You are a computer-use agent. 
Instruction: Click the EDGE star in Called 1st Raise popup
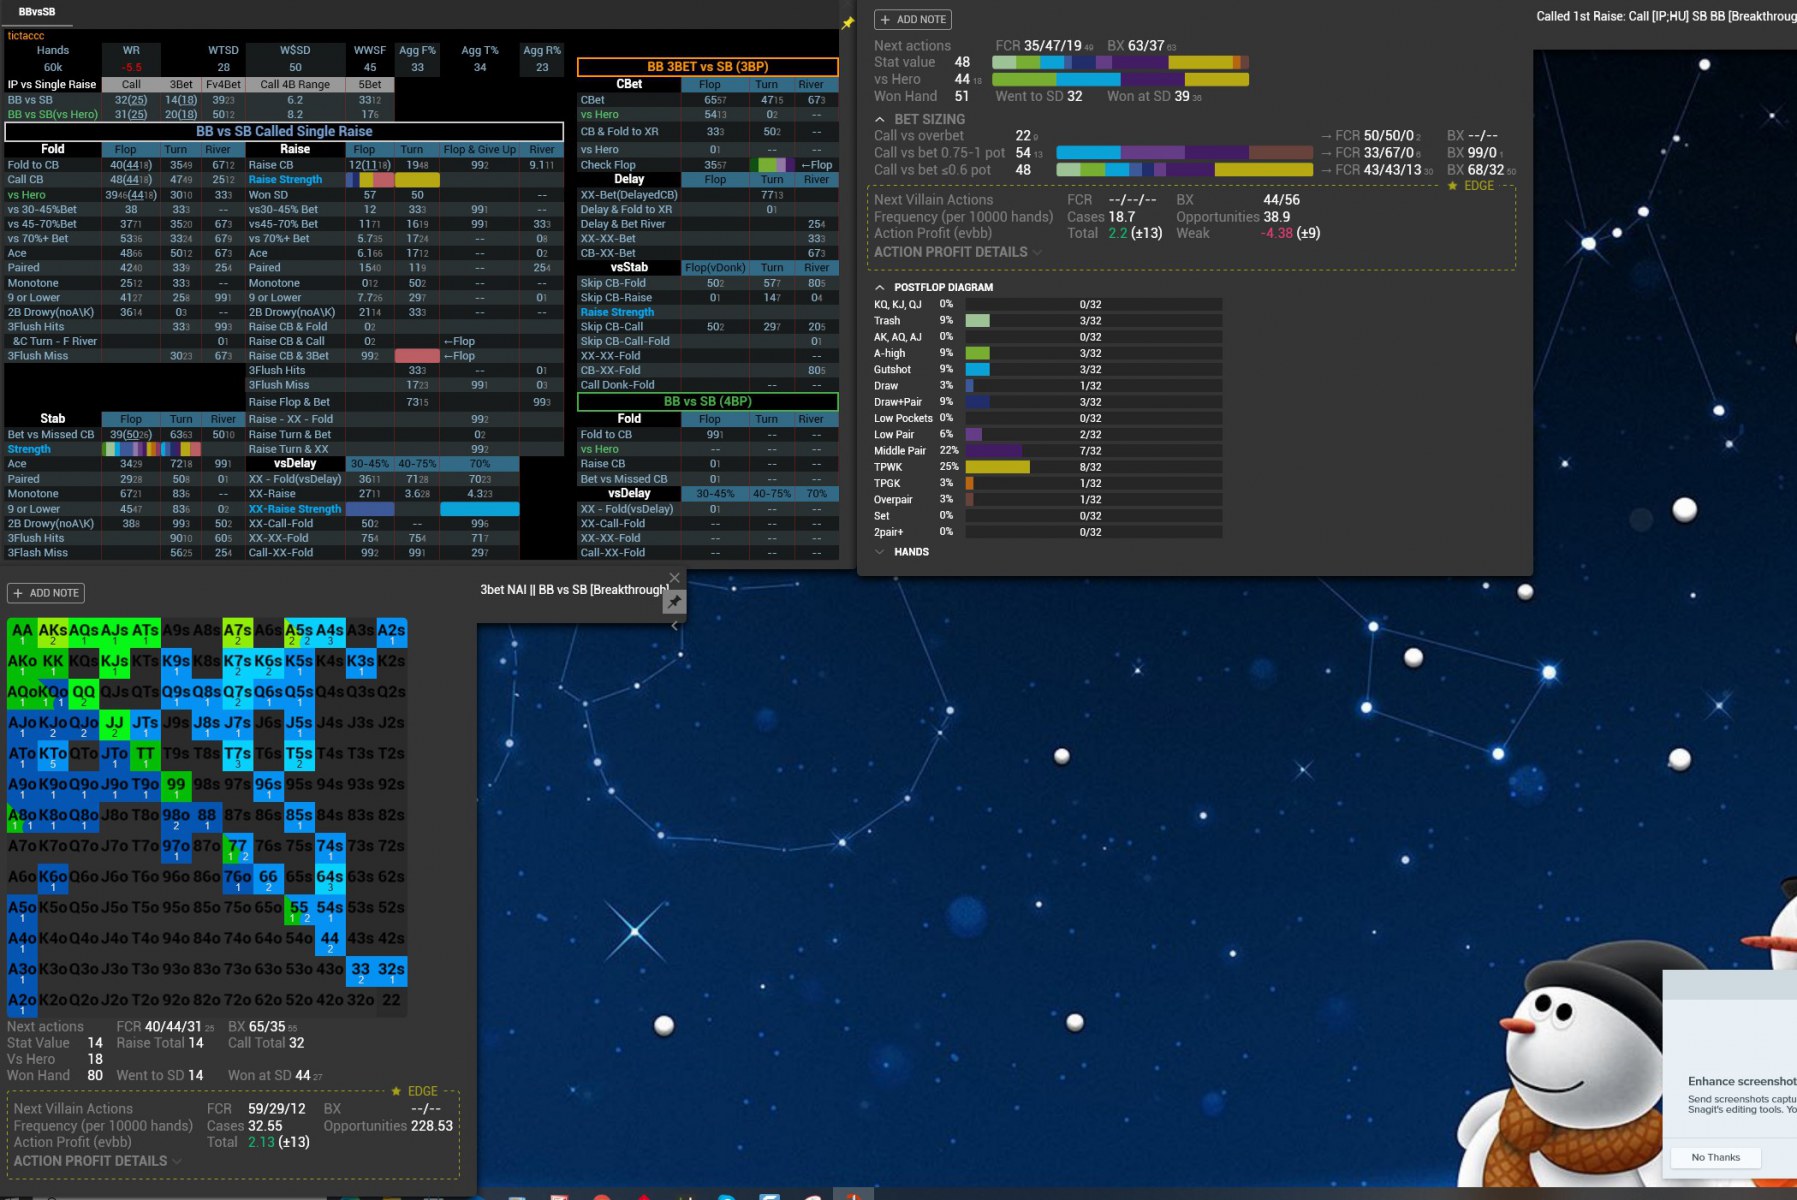1452,186
